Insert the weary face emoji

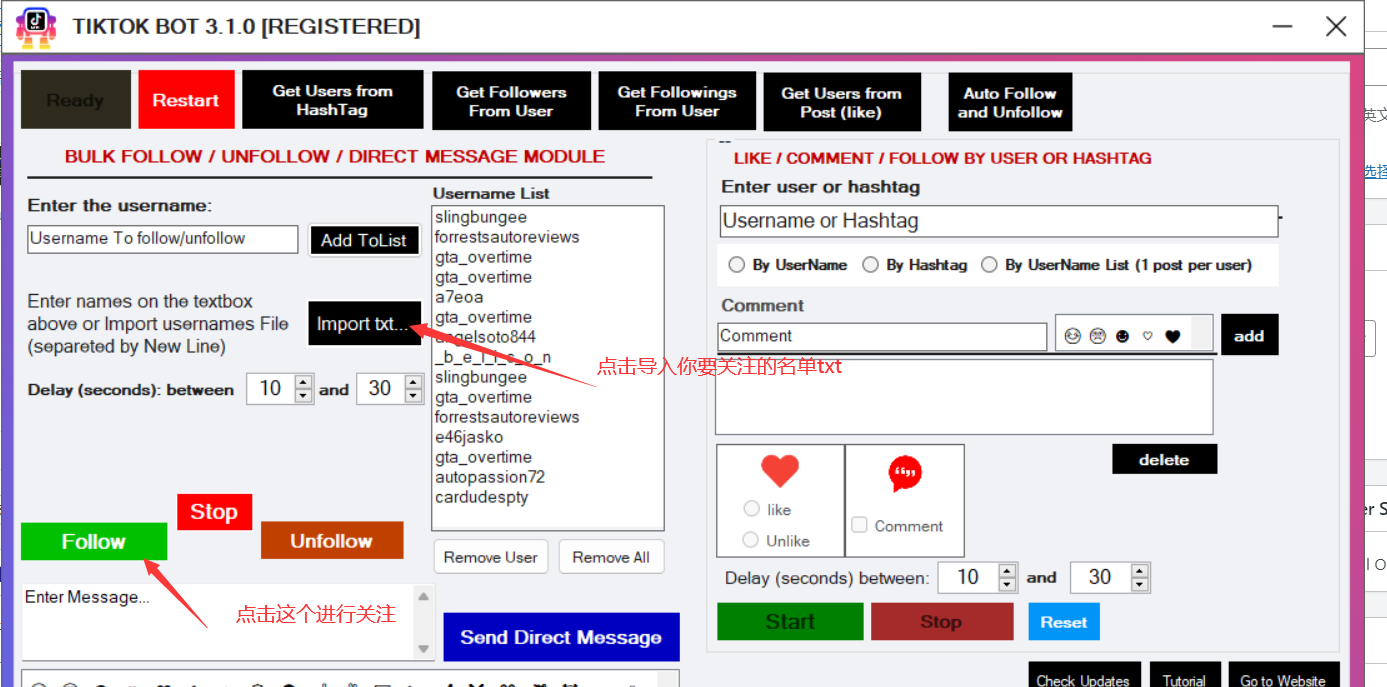pos(1097,337)
